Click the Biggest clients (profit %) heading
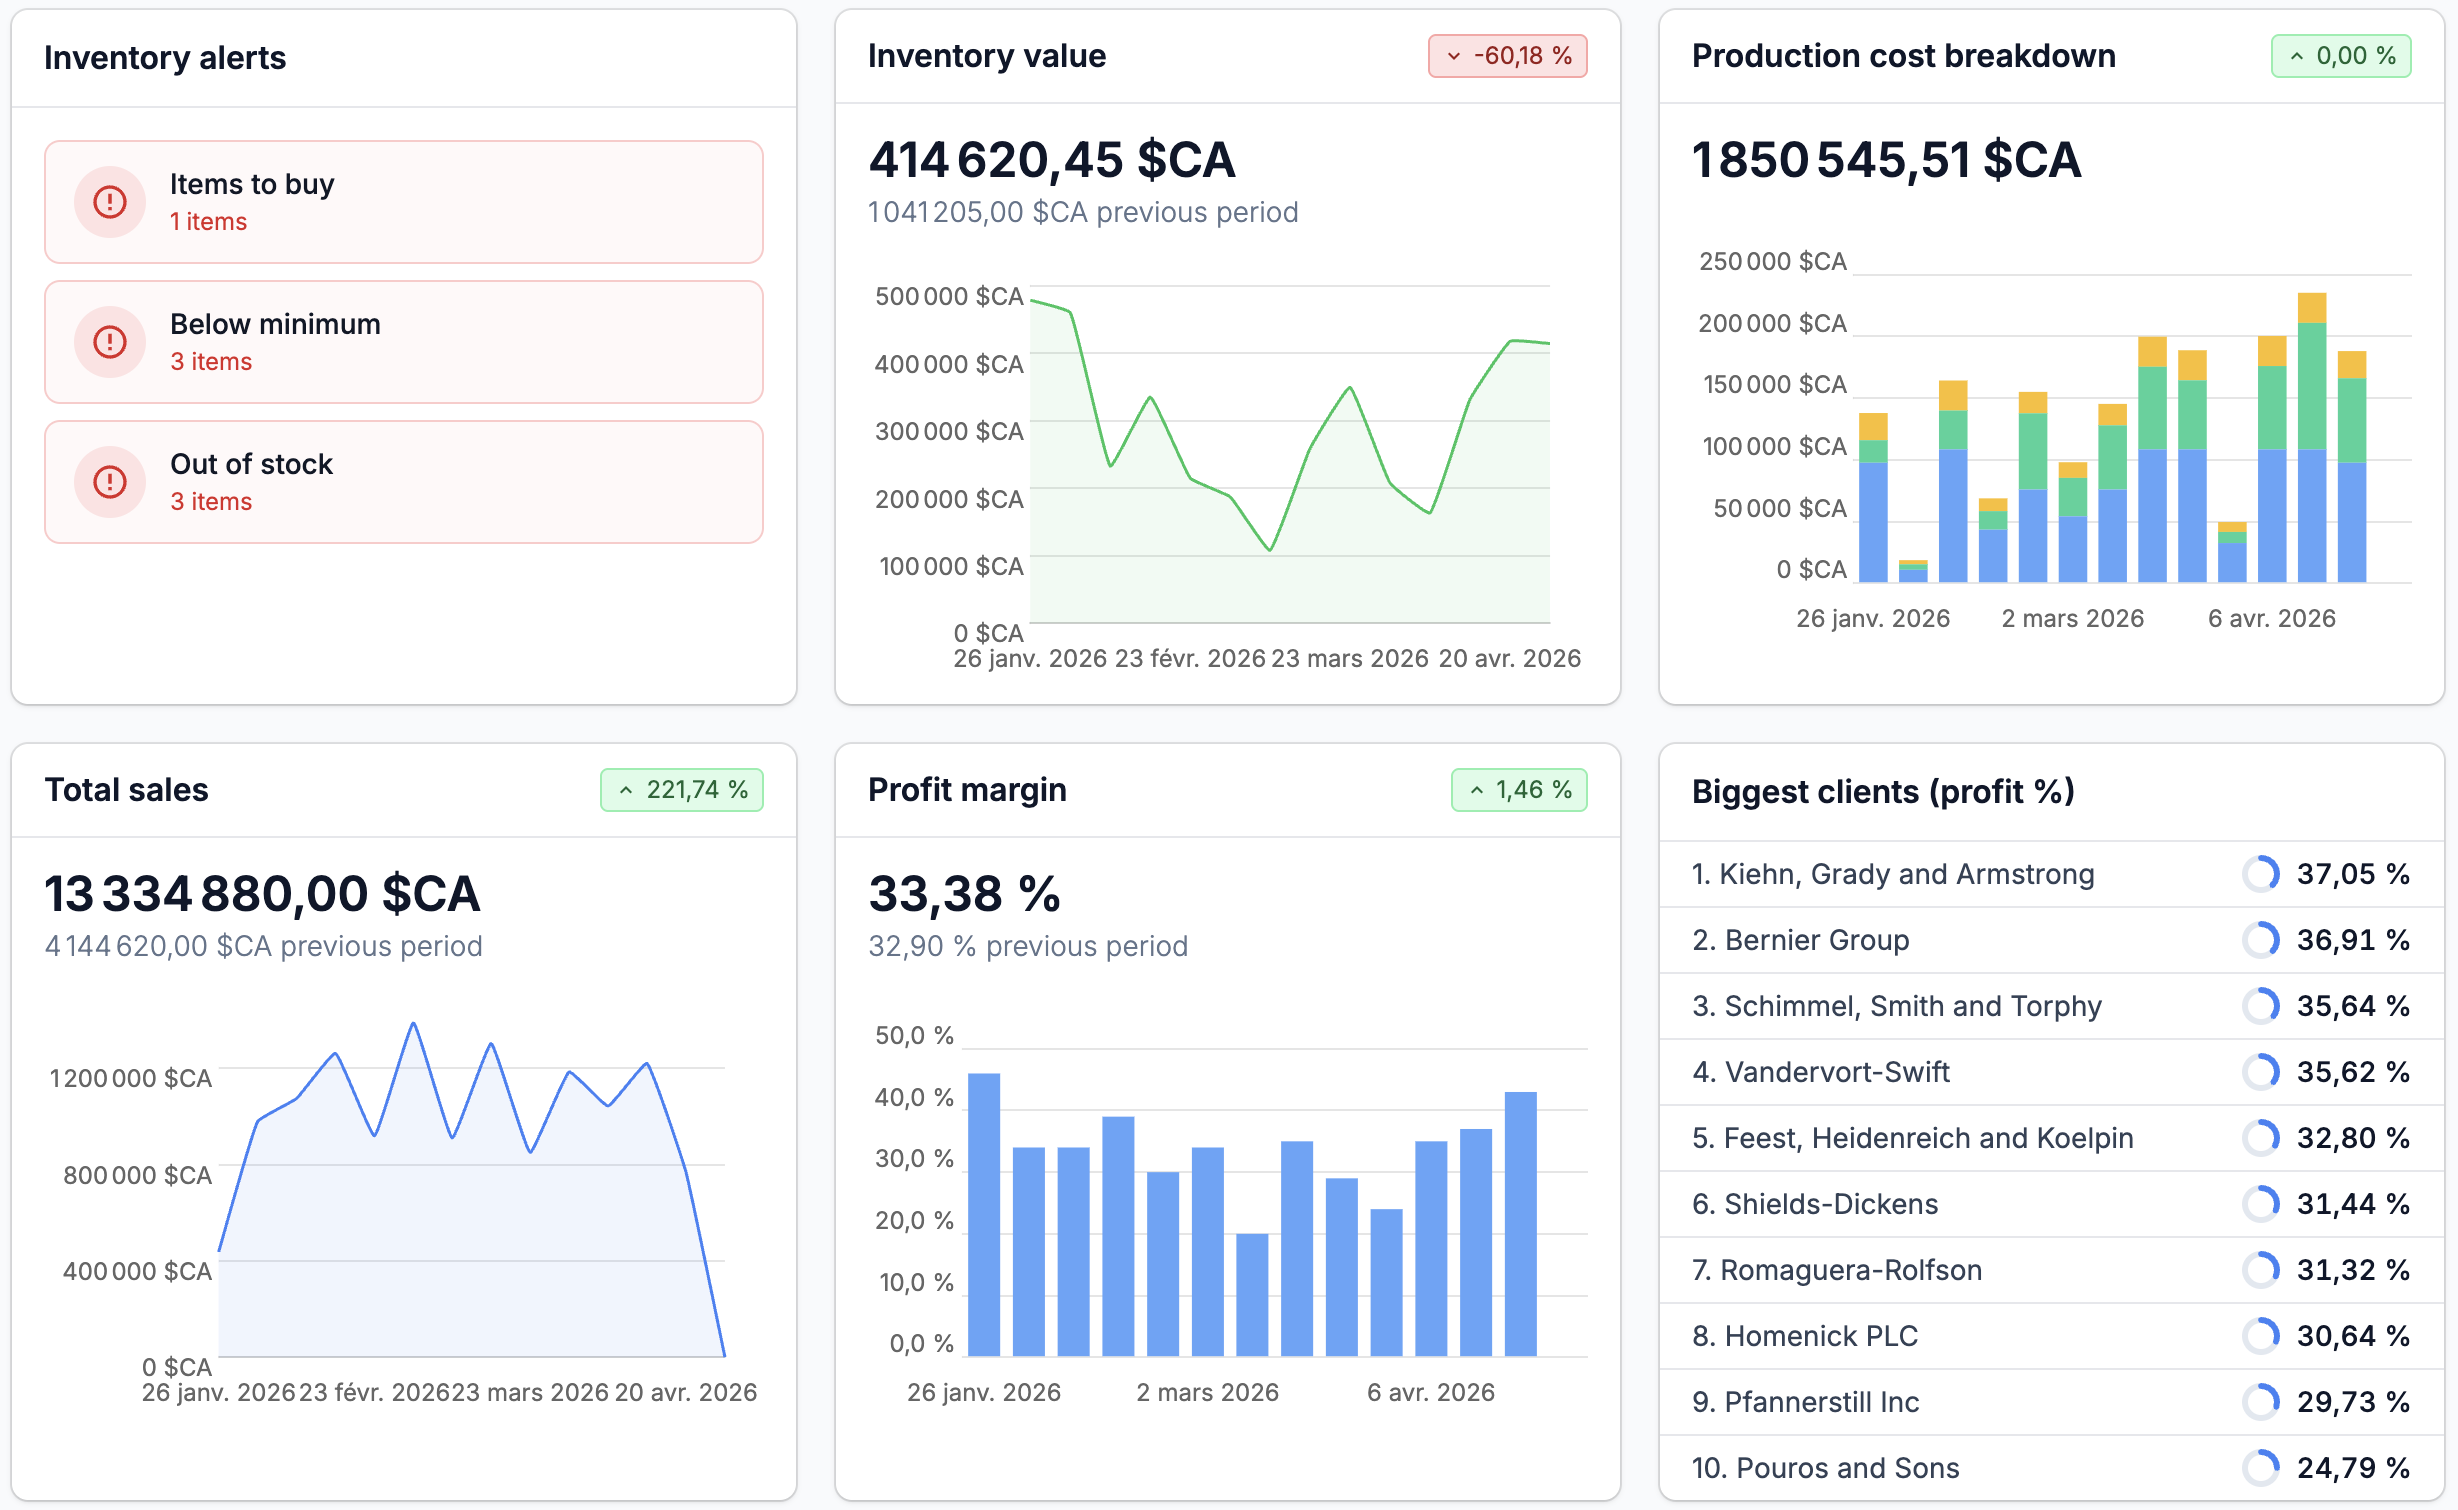This screenshot has width=2458, height=1510. pyautogui.click(x=1883, y=792)
